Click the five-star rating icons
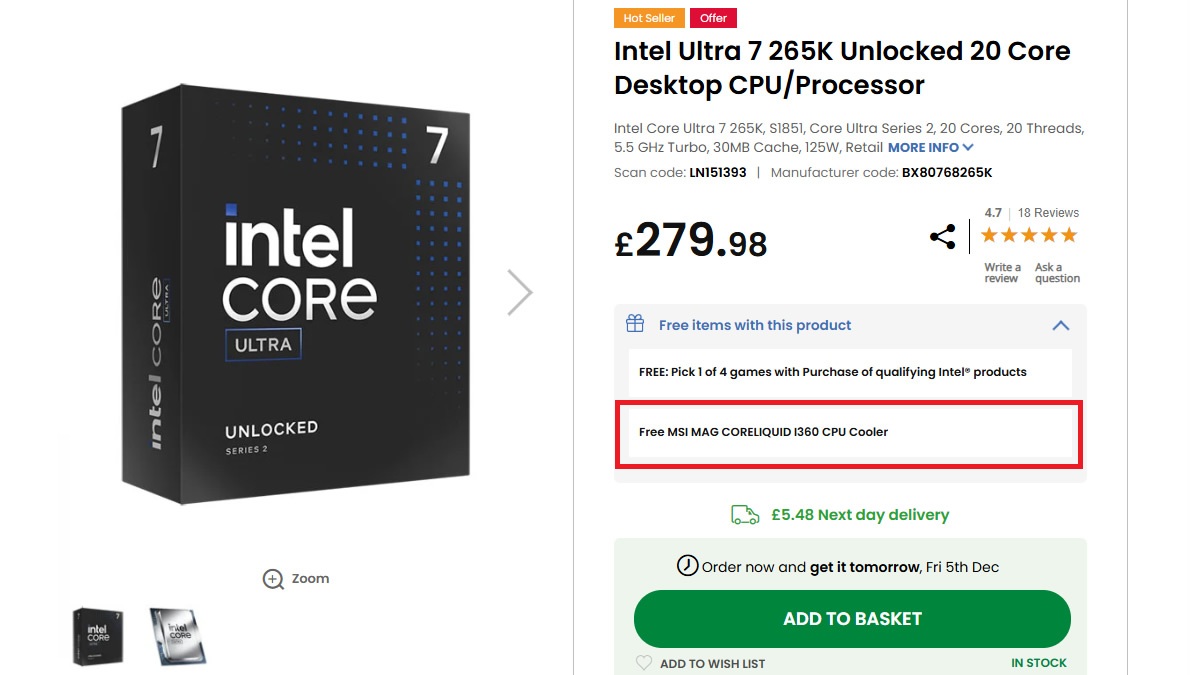The height and width of the screenshot is (675, 1200). (x=1028, y=235)
